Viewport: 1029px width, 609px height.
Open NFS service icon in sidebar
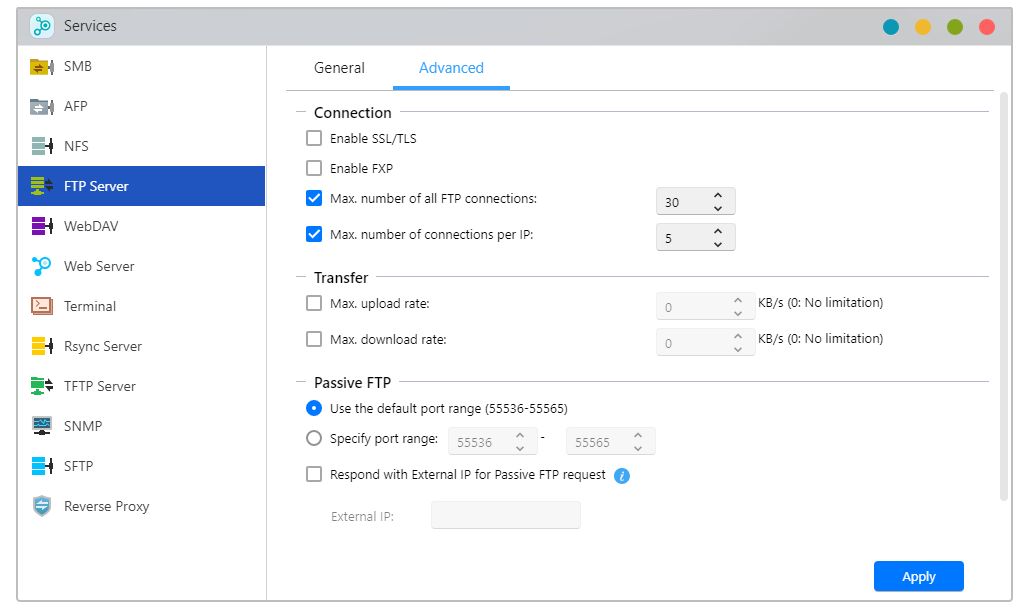click(41, 147)
